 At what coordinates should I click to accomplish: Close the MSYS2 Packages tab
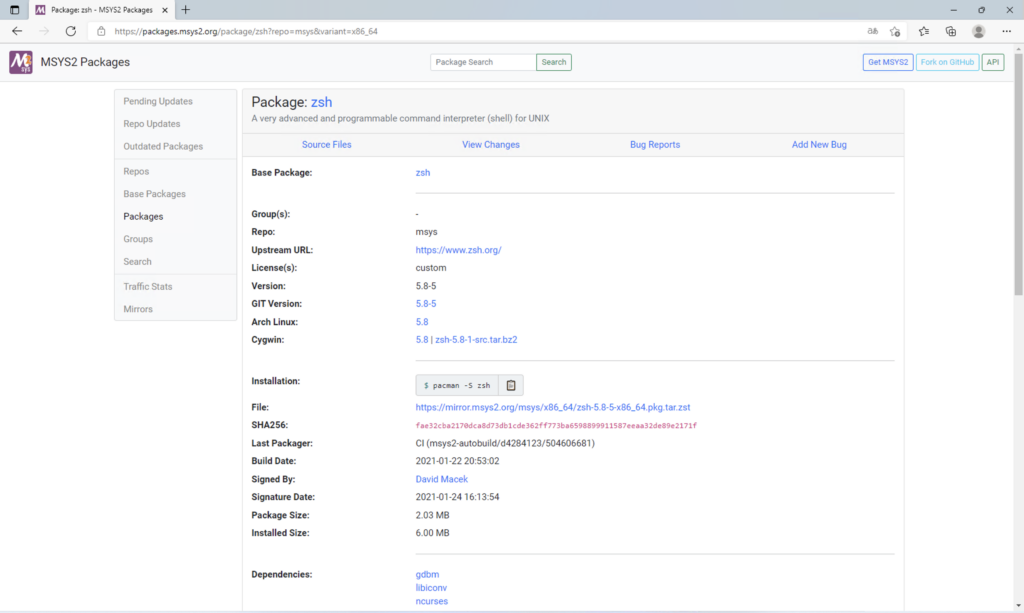click(x=165, y=10)
